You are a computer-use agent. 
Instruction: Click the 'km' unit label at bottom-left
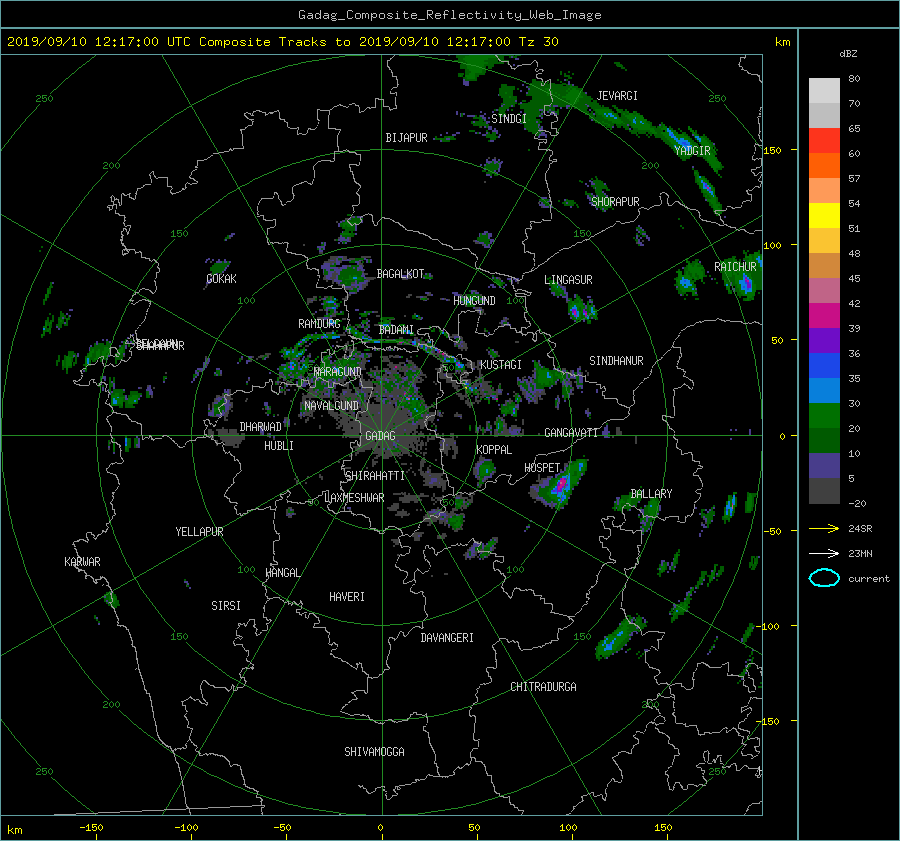click(x=14, y=830)
